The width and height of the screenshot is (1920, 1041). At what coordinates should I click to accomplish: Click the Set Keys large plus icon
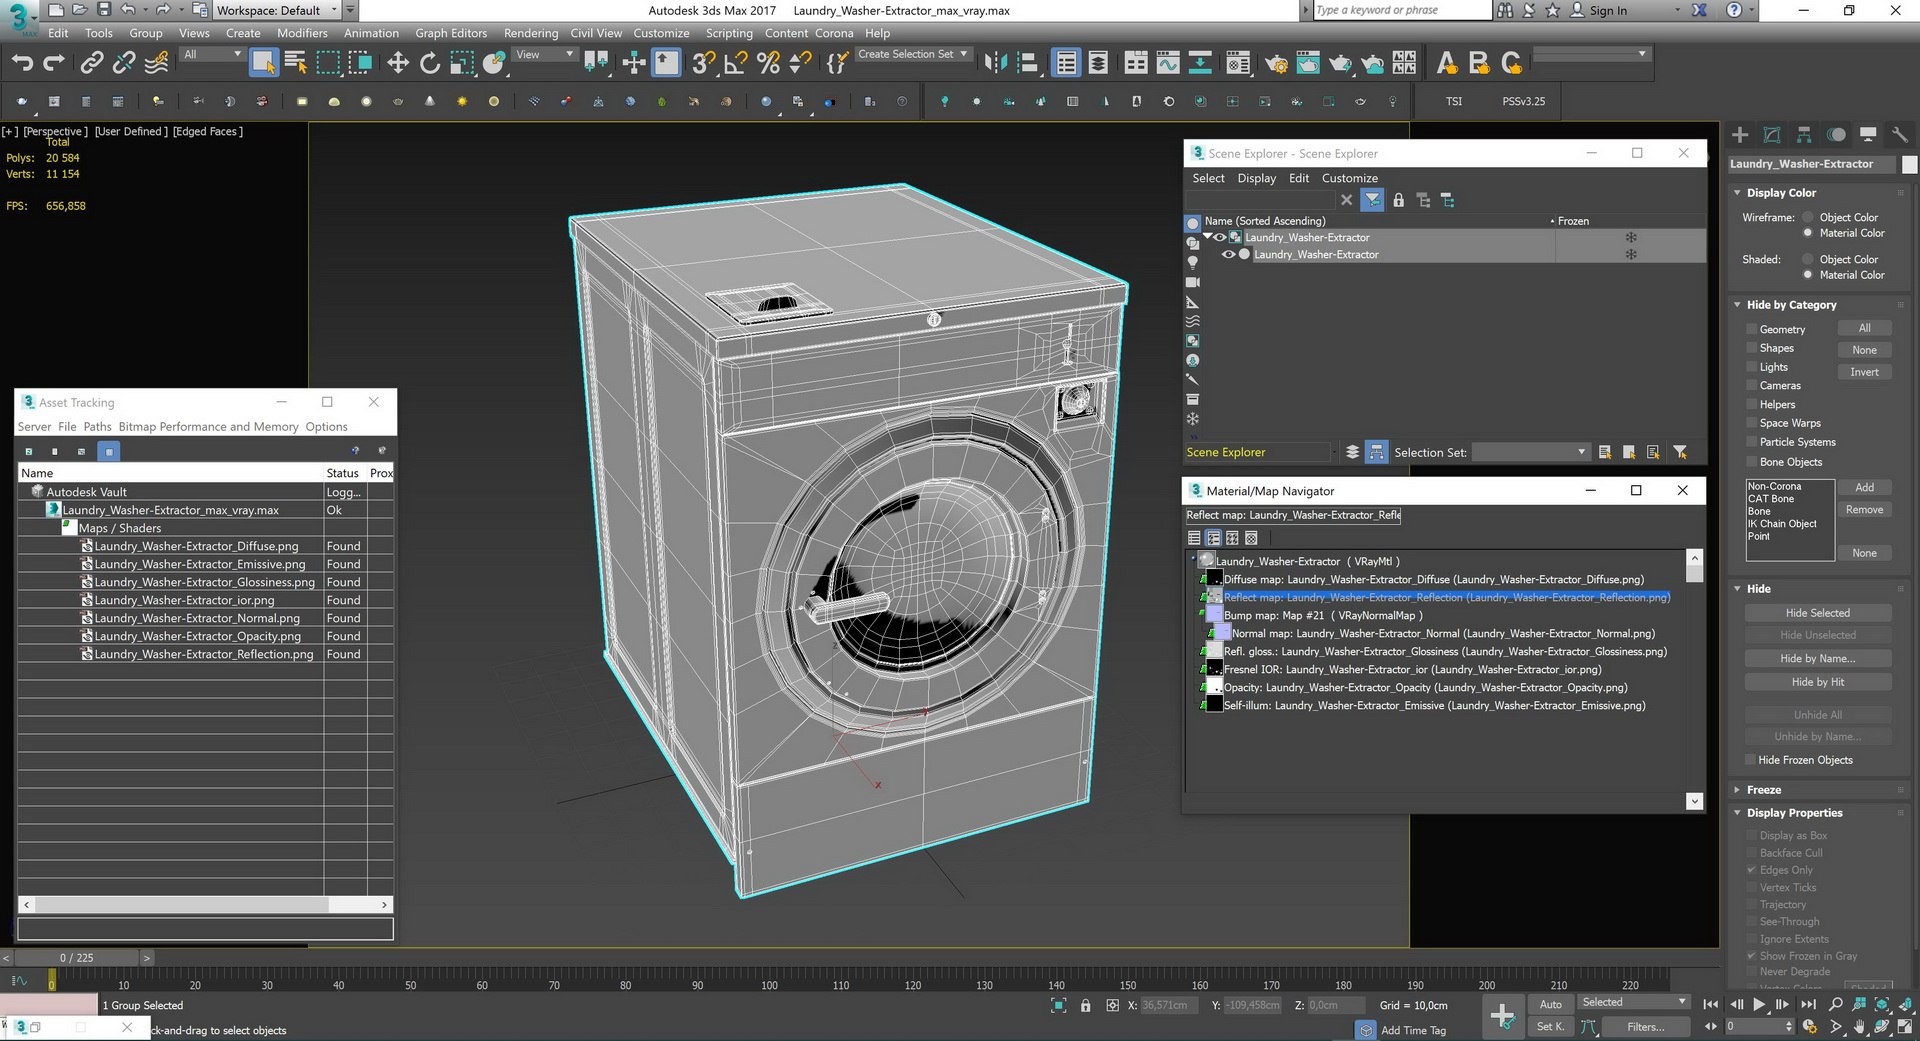coord(1502,1016)
